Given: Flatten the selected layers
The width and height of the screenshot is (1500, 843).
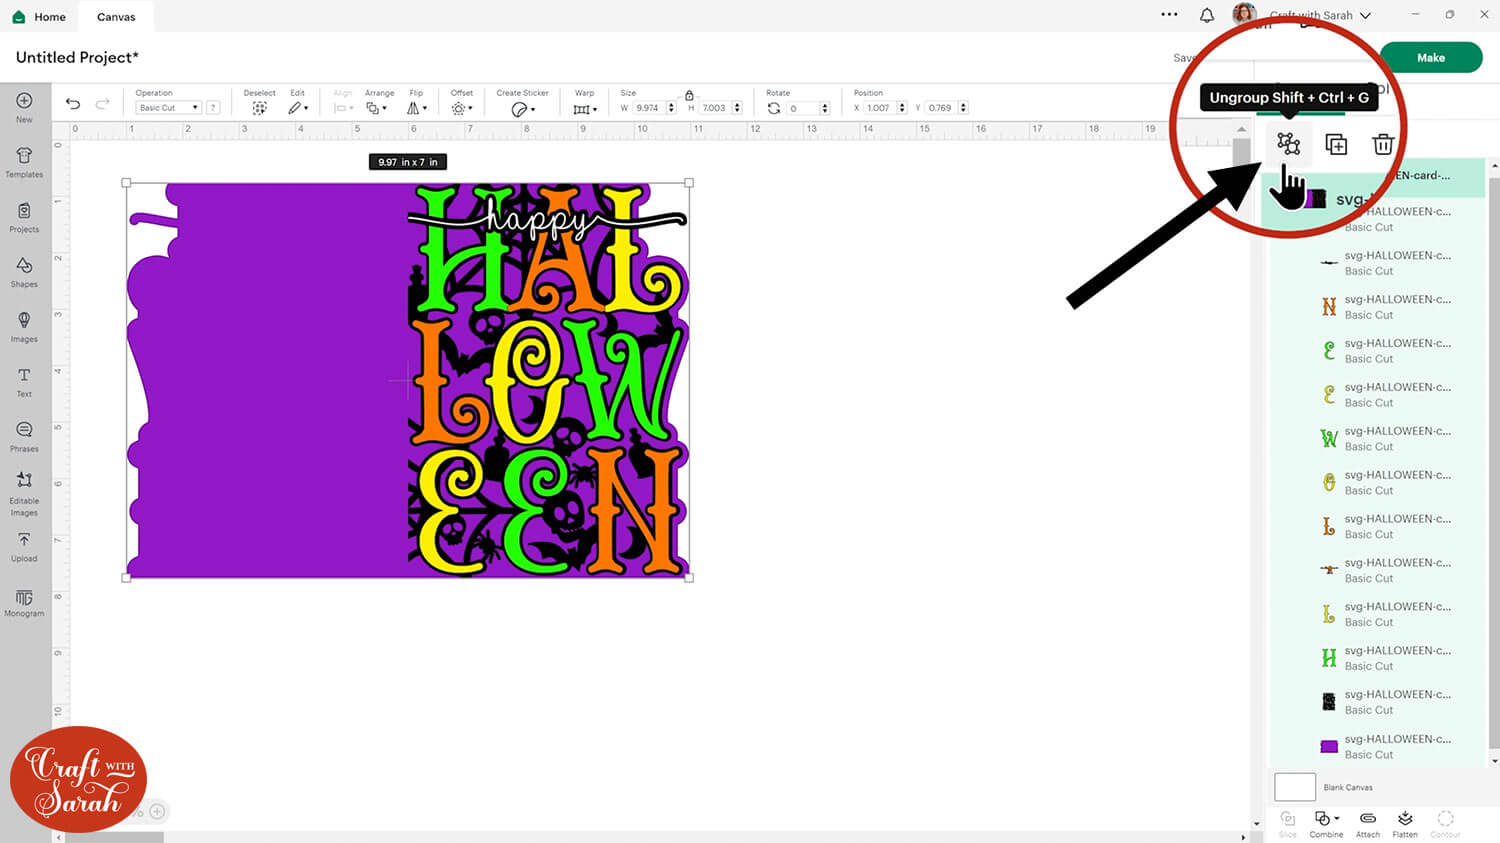Looking at the screenshot, I should (1405, 823).
